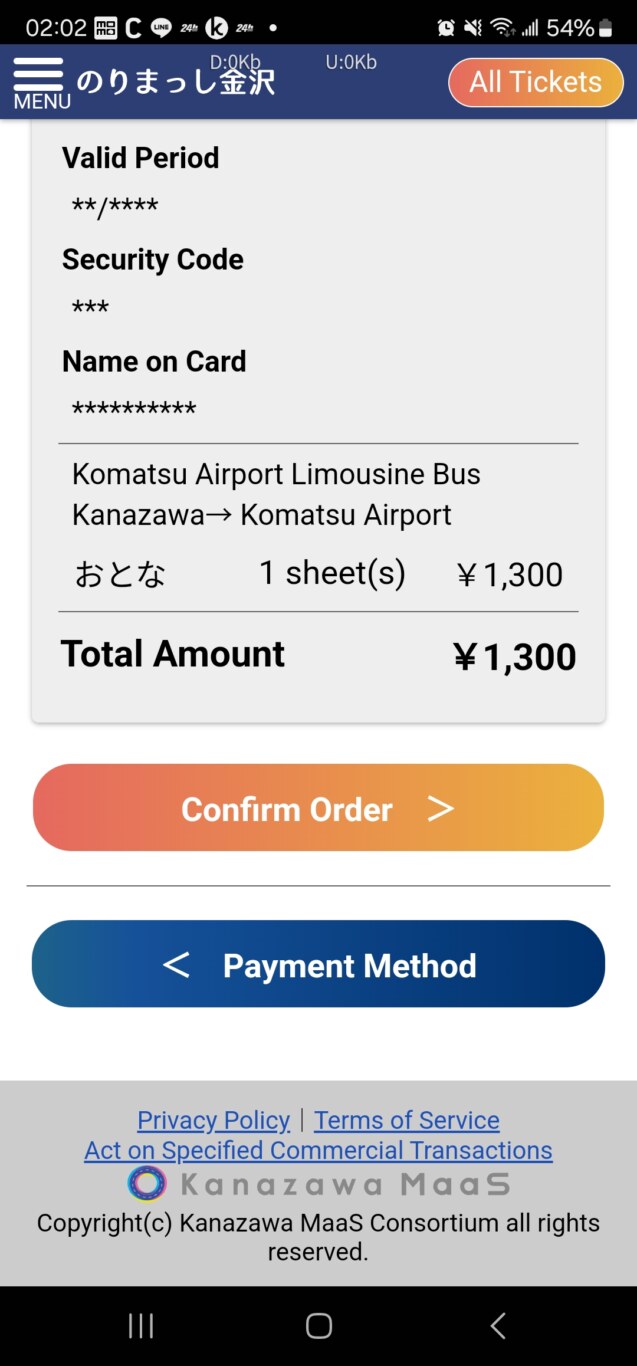Tap the Kanazawa MaaS ring logo
This screenshot has height=1366, width=637.
147,1184
